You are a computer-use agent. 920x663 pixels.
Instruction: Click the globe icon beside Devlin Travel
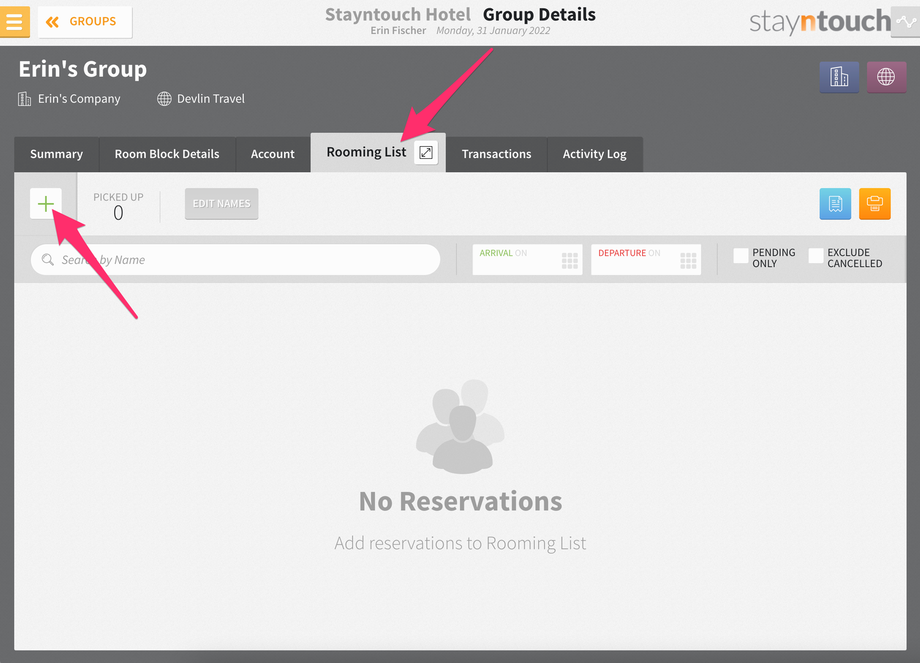pyautogui.click(x=164, y=99)
